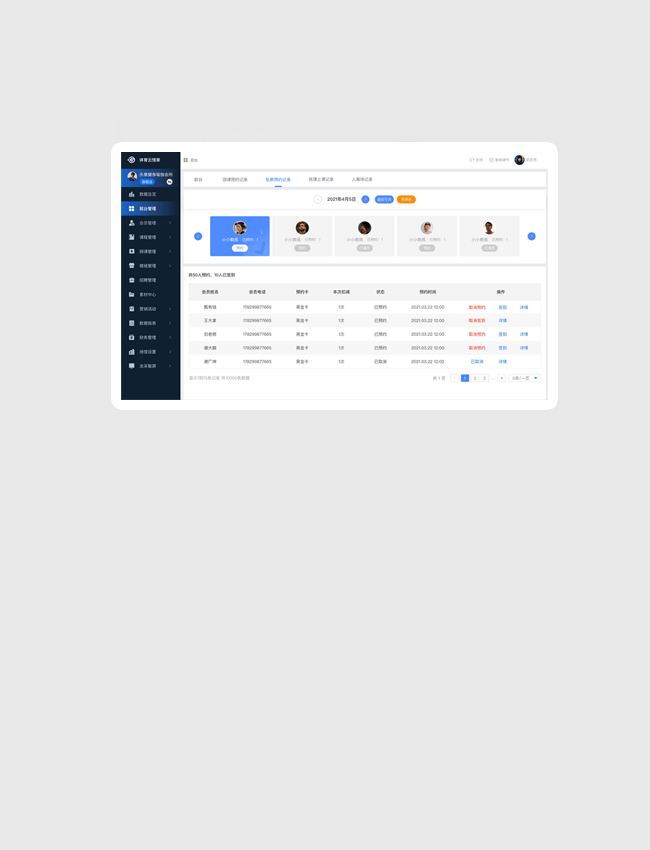Click the refresh icon in the top bar
The height and width of the screenshot is (850, 650).
click(x=472, y=160)
